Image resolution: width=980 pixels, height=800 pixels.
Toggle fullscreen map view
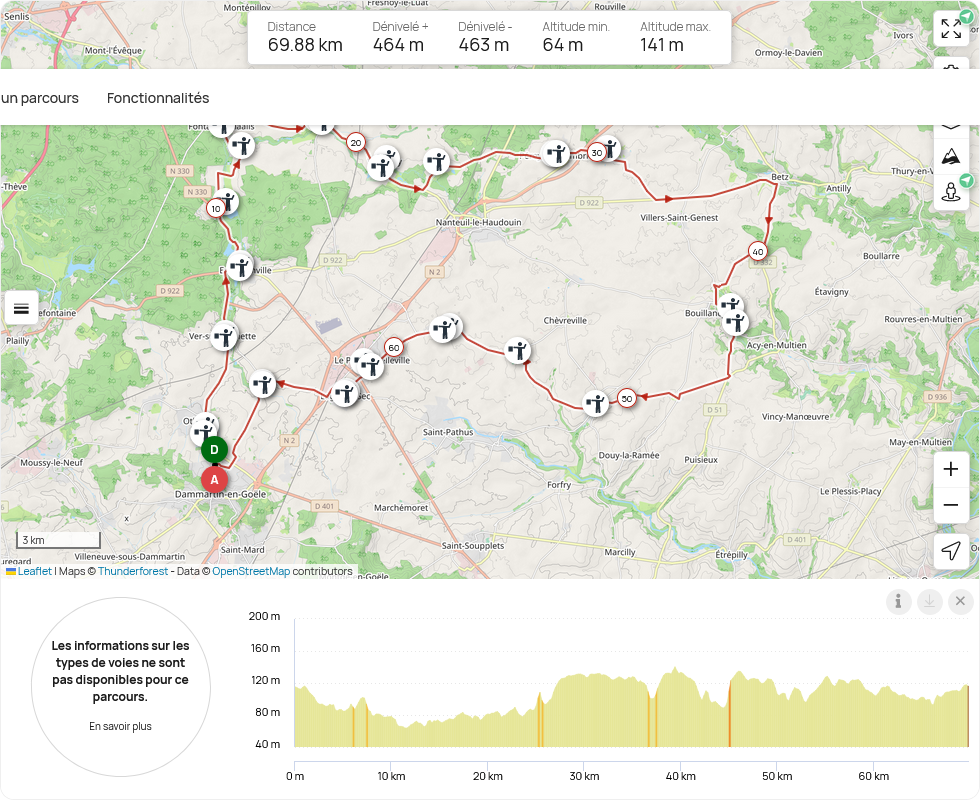tap(950, 29)
